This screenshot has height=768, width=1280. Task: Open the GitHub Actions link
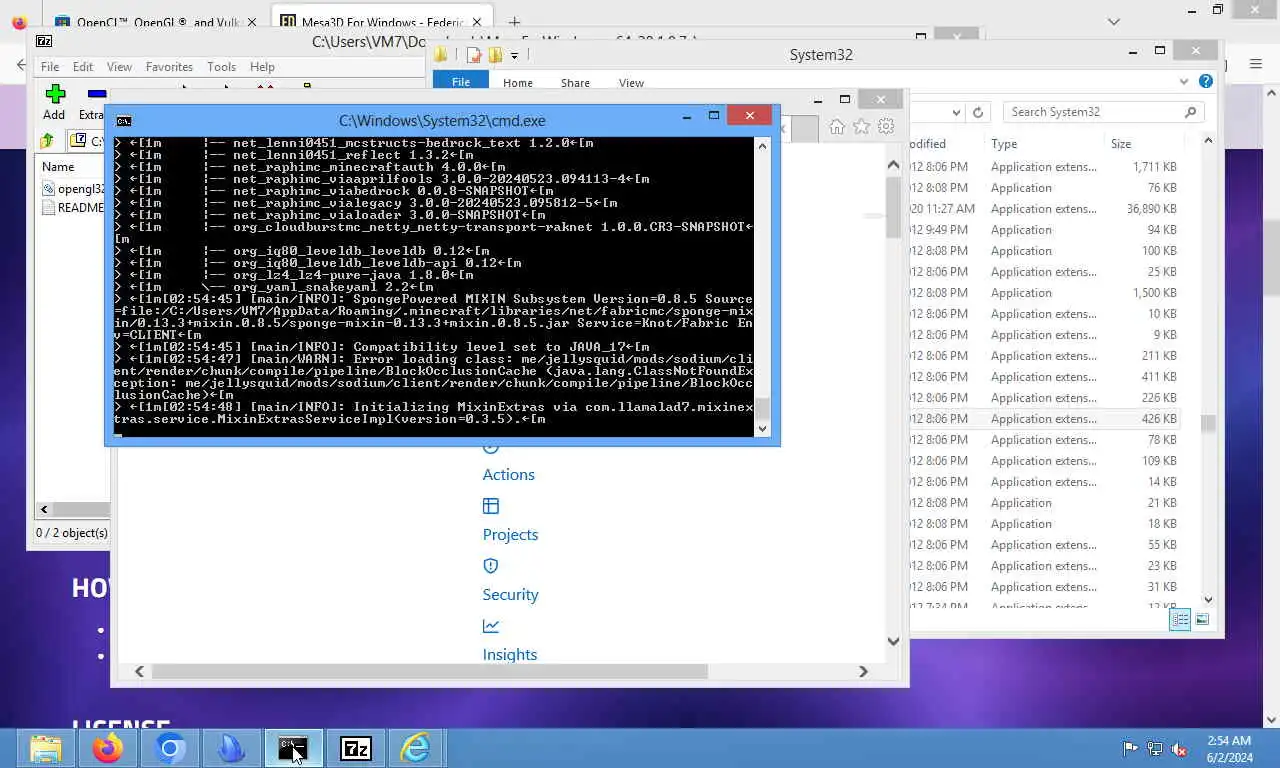(x=508, y=475)
